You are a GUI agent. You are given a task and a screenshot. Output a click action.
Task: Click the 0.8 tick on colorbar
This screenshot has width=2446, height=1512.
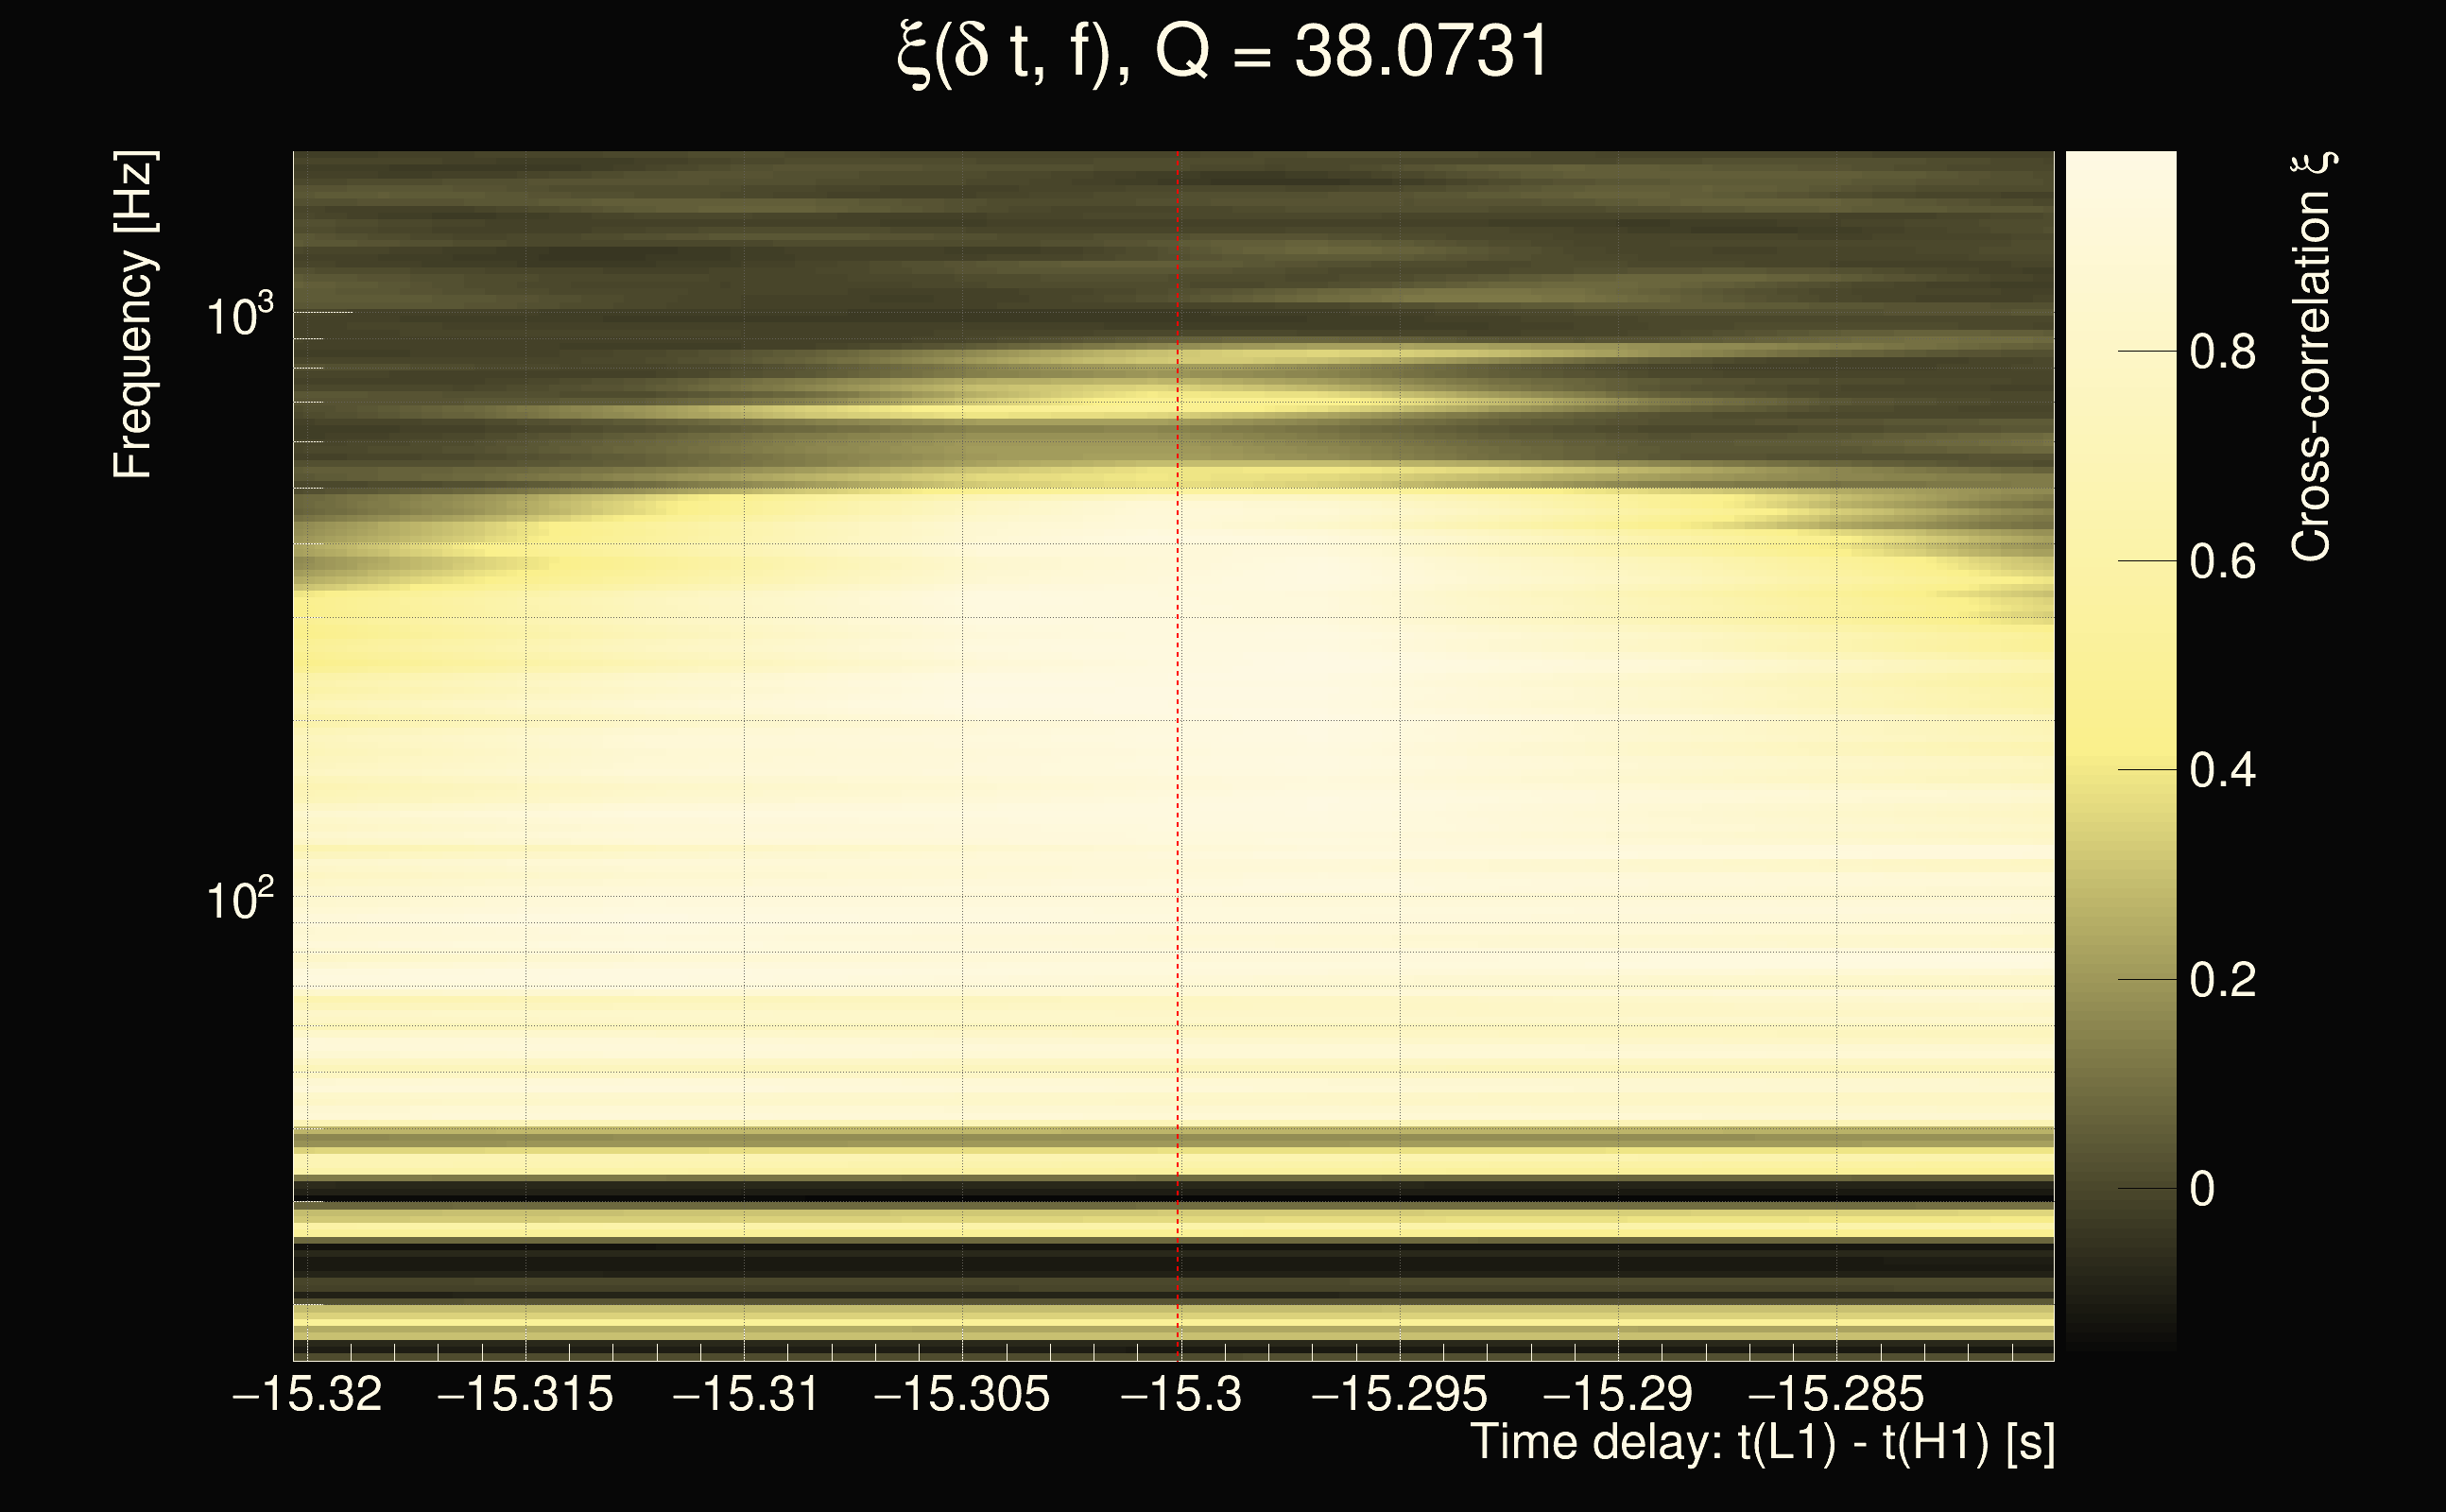coord(2222,352)
